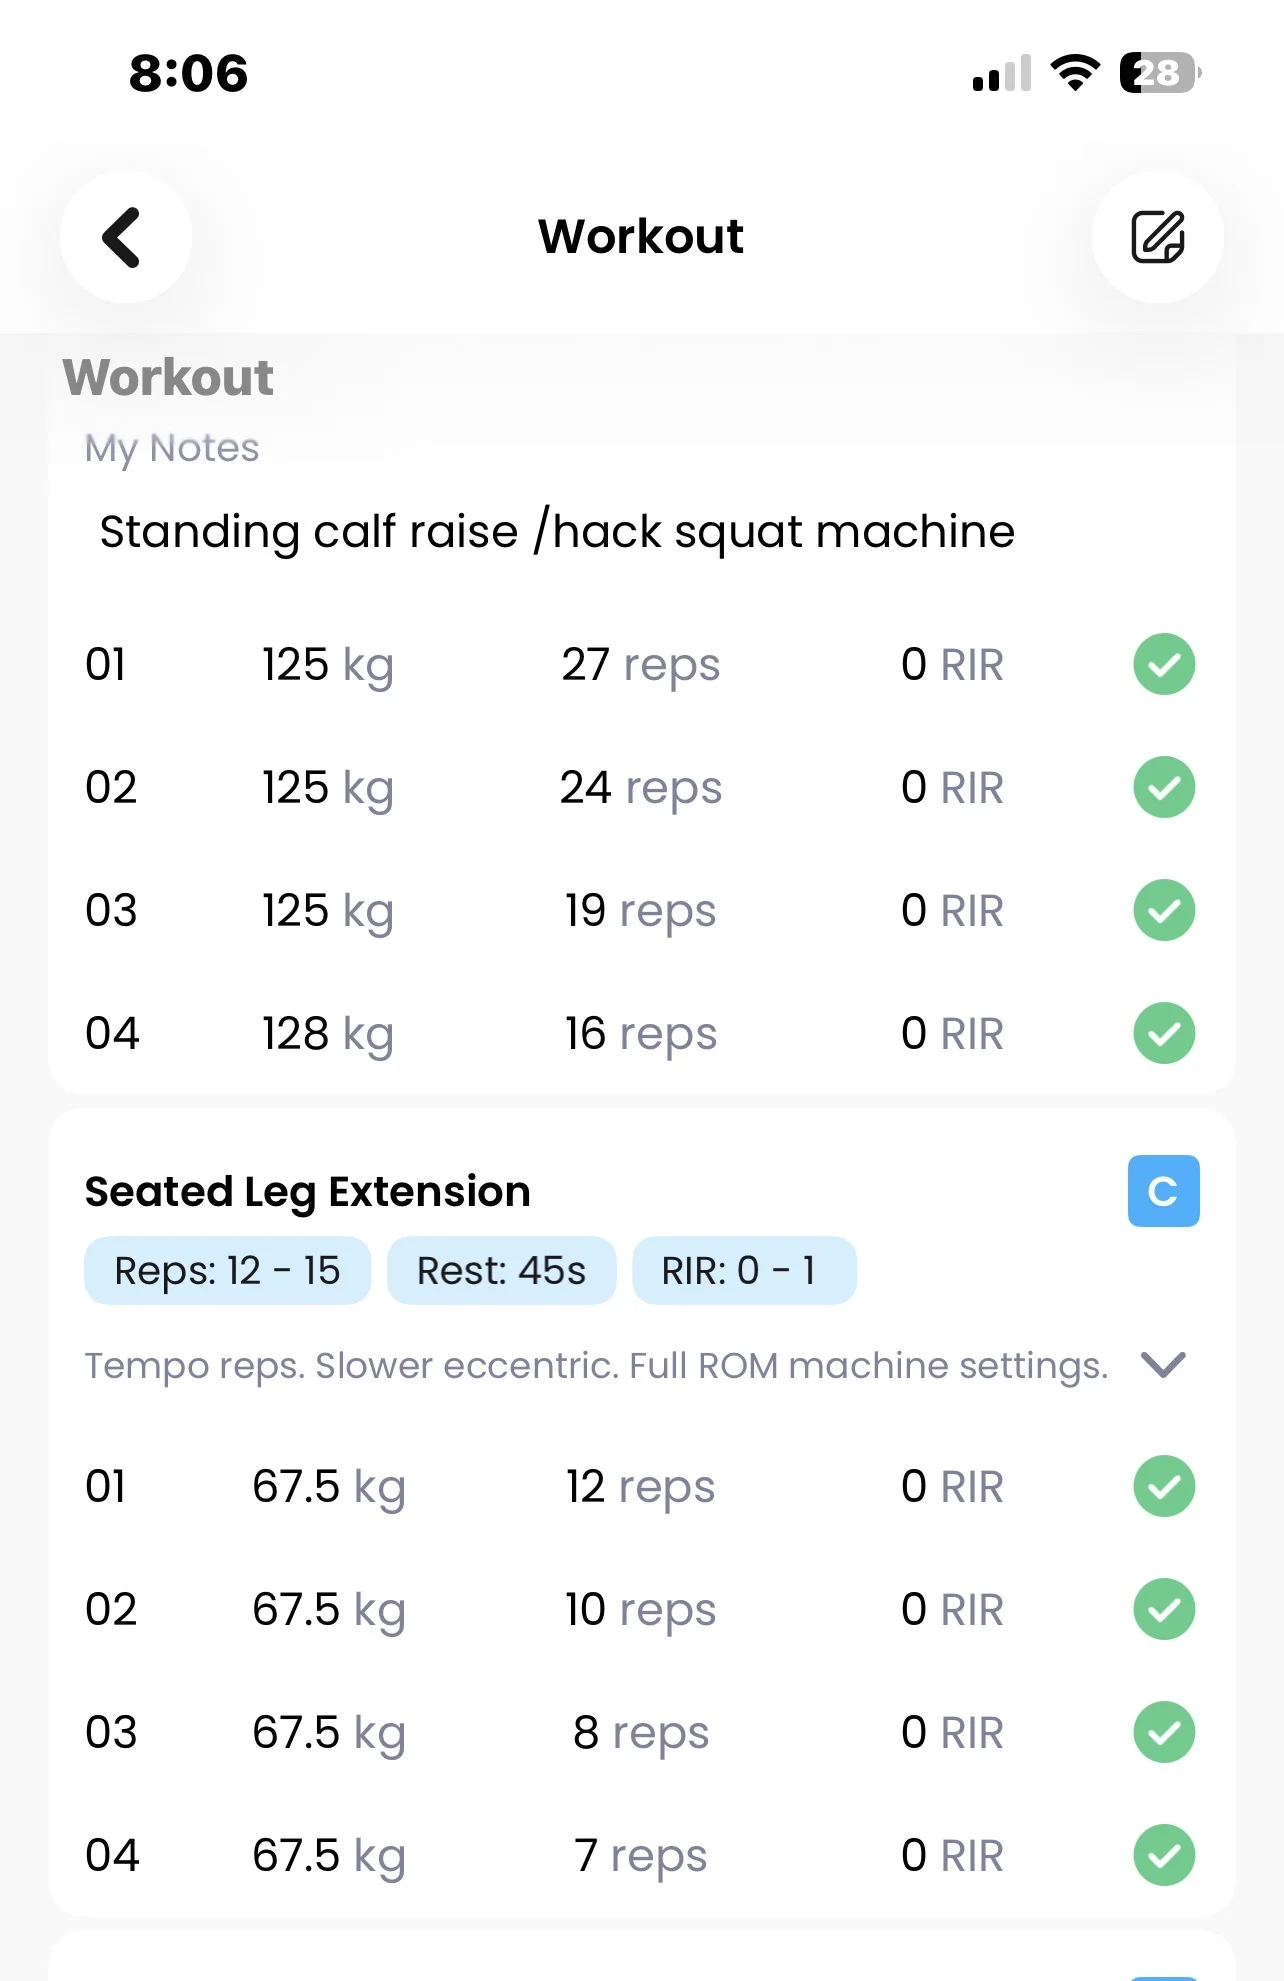This screenshot has height=1981, width=1284.
Task: Open the Seated Leg Extension exercise title
Action: point(307,1192)
